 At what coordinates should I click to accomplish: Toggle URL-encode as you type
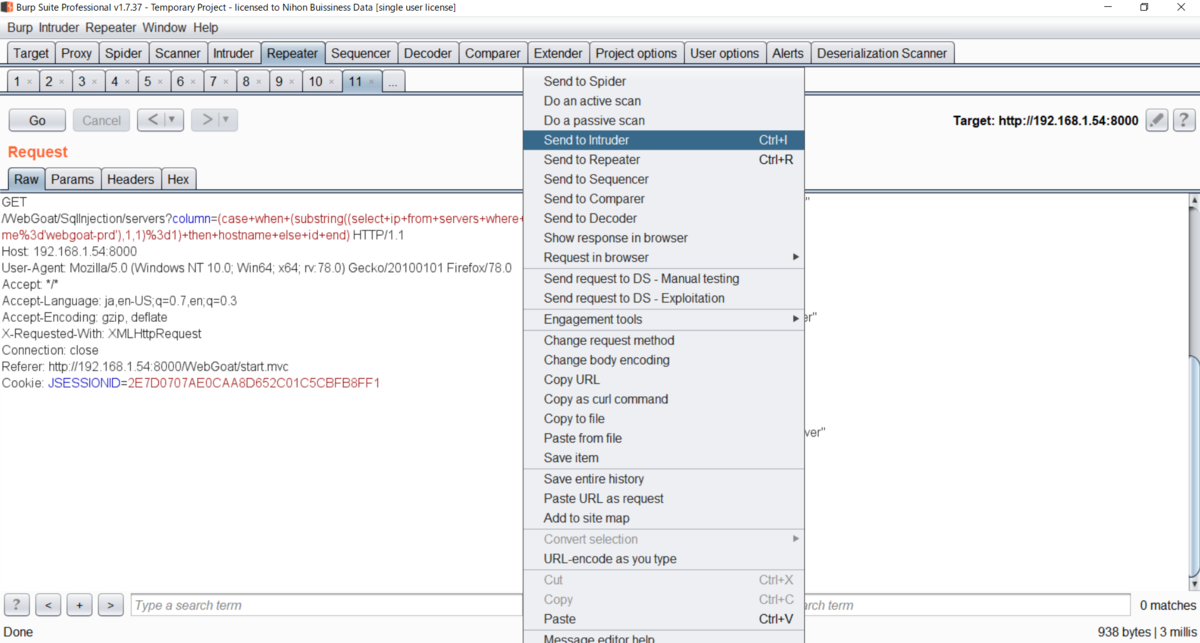pyautogui.click(x=663, y=559)
